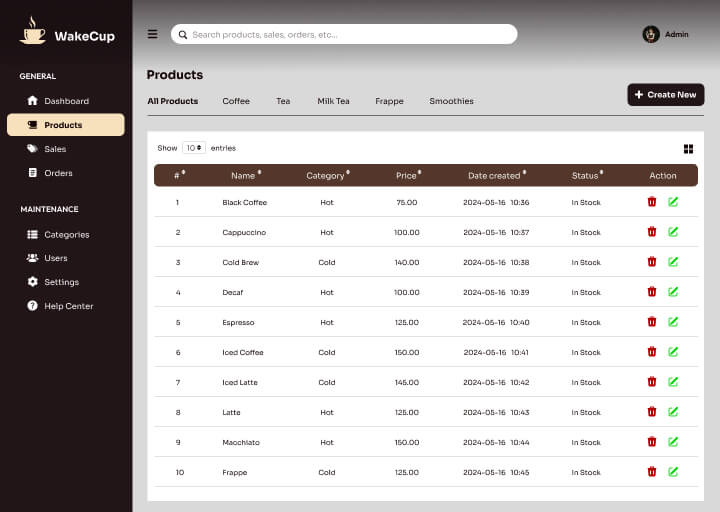Delete the Macchiato row
720x512 pixels.
coord(652,442)
